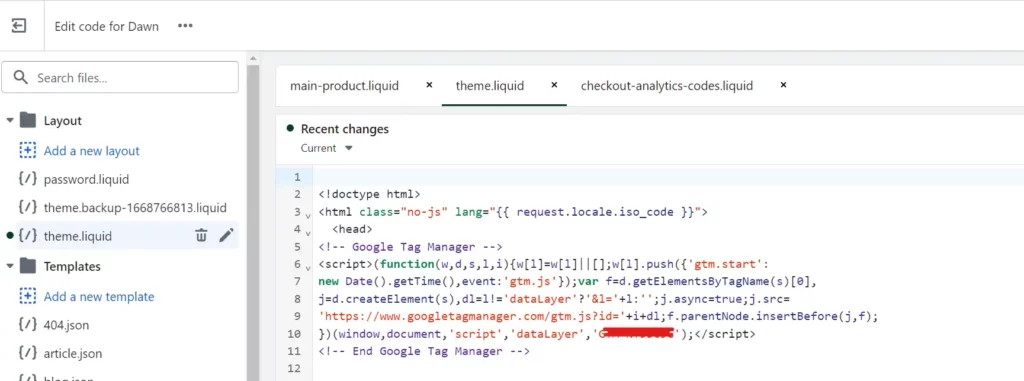Switch to the checkout-analytics-codes.liquid tab
Viewport: 1024px width, 381px height.
click(x=667, y=86)
